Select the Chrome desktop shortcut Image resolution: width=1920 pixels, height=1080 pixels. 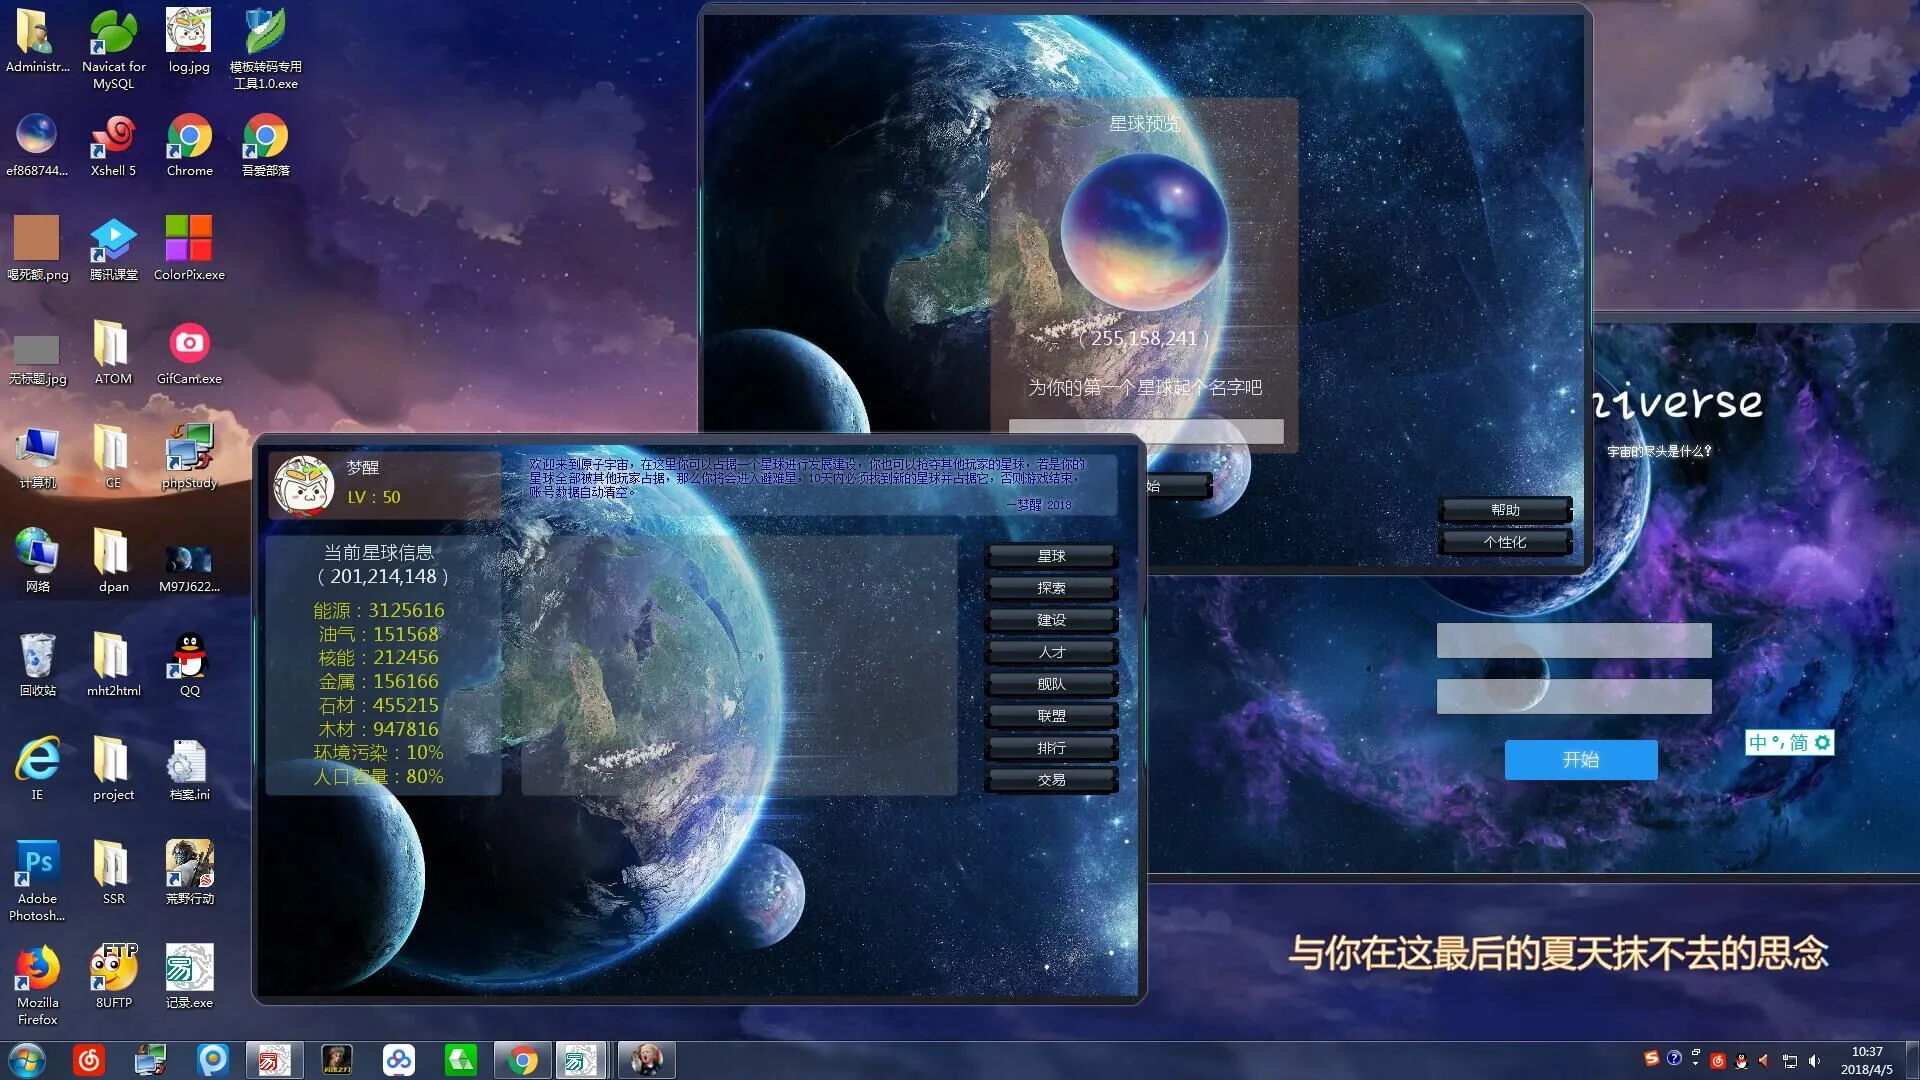click(x=189, y=145)
